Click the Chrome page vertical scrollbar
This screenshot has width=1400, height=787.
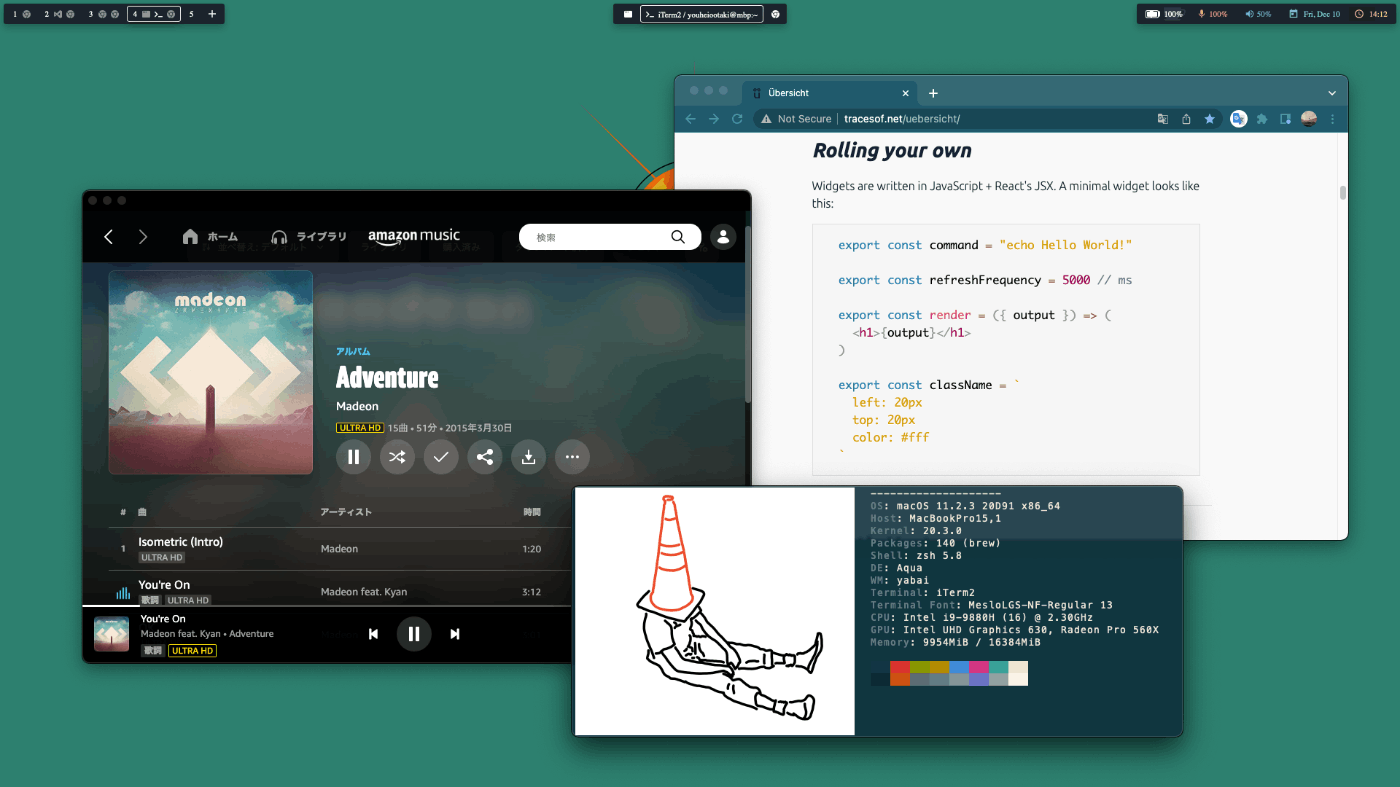pyautogui.click(x=1343, y=193)
